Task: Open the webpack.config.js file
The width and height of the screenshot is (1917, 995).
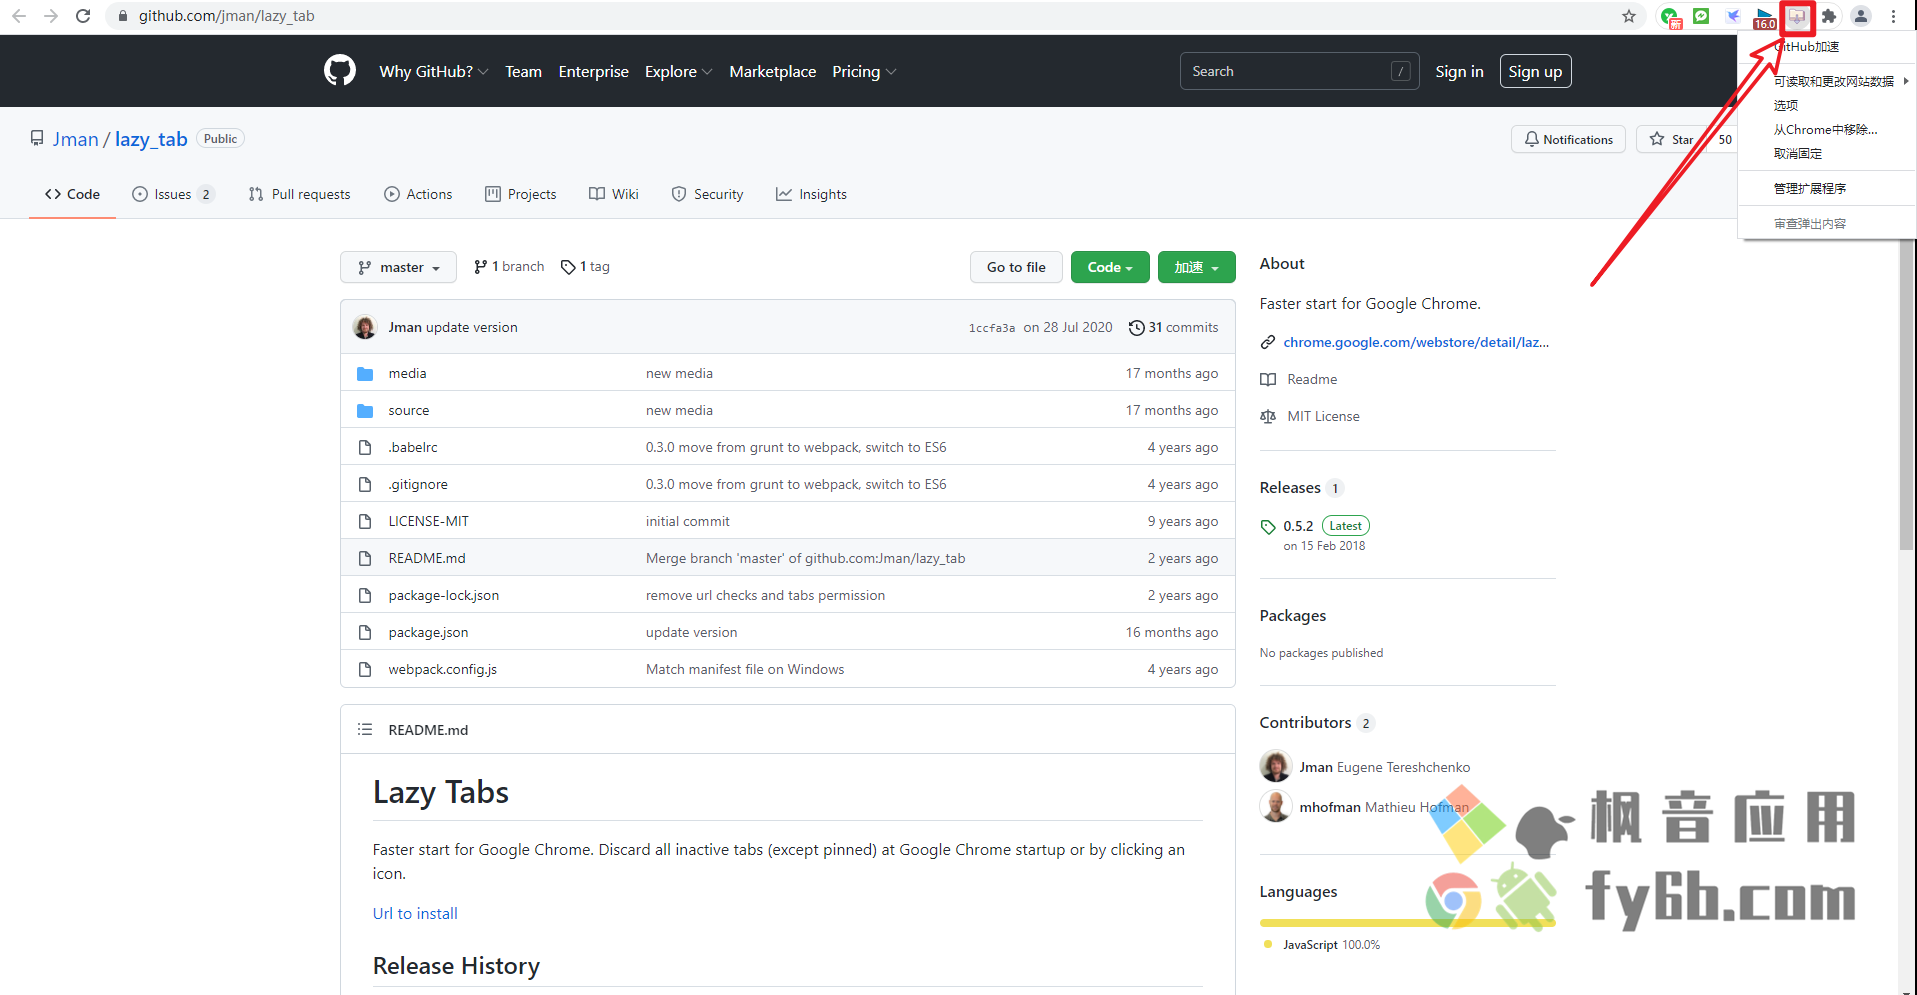Action: (x=442, y=669)
